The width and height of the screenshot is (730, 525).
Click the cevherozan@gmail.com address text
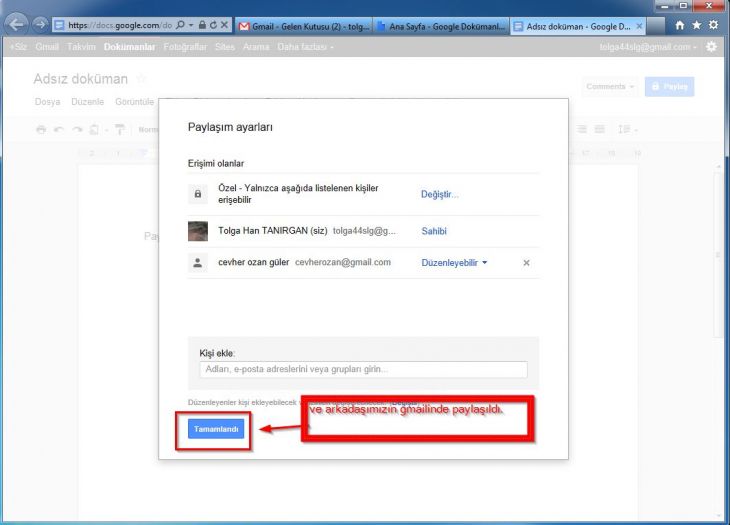[343, 262]
